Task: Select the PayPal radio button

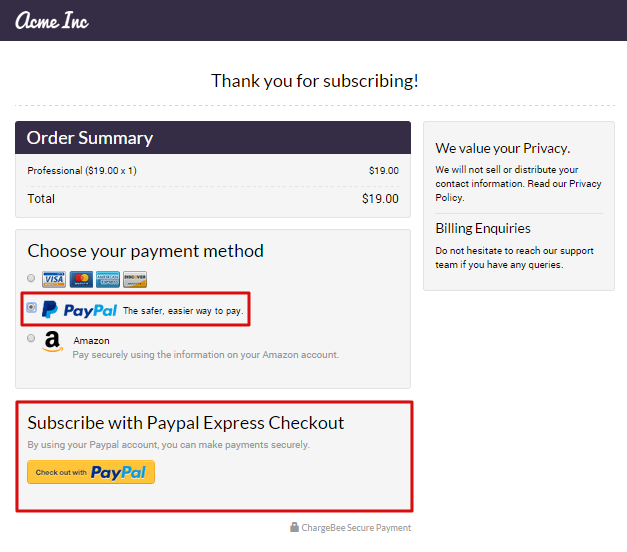Action: point(31,308)
